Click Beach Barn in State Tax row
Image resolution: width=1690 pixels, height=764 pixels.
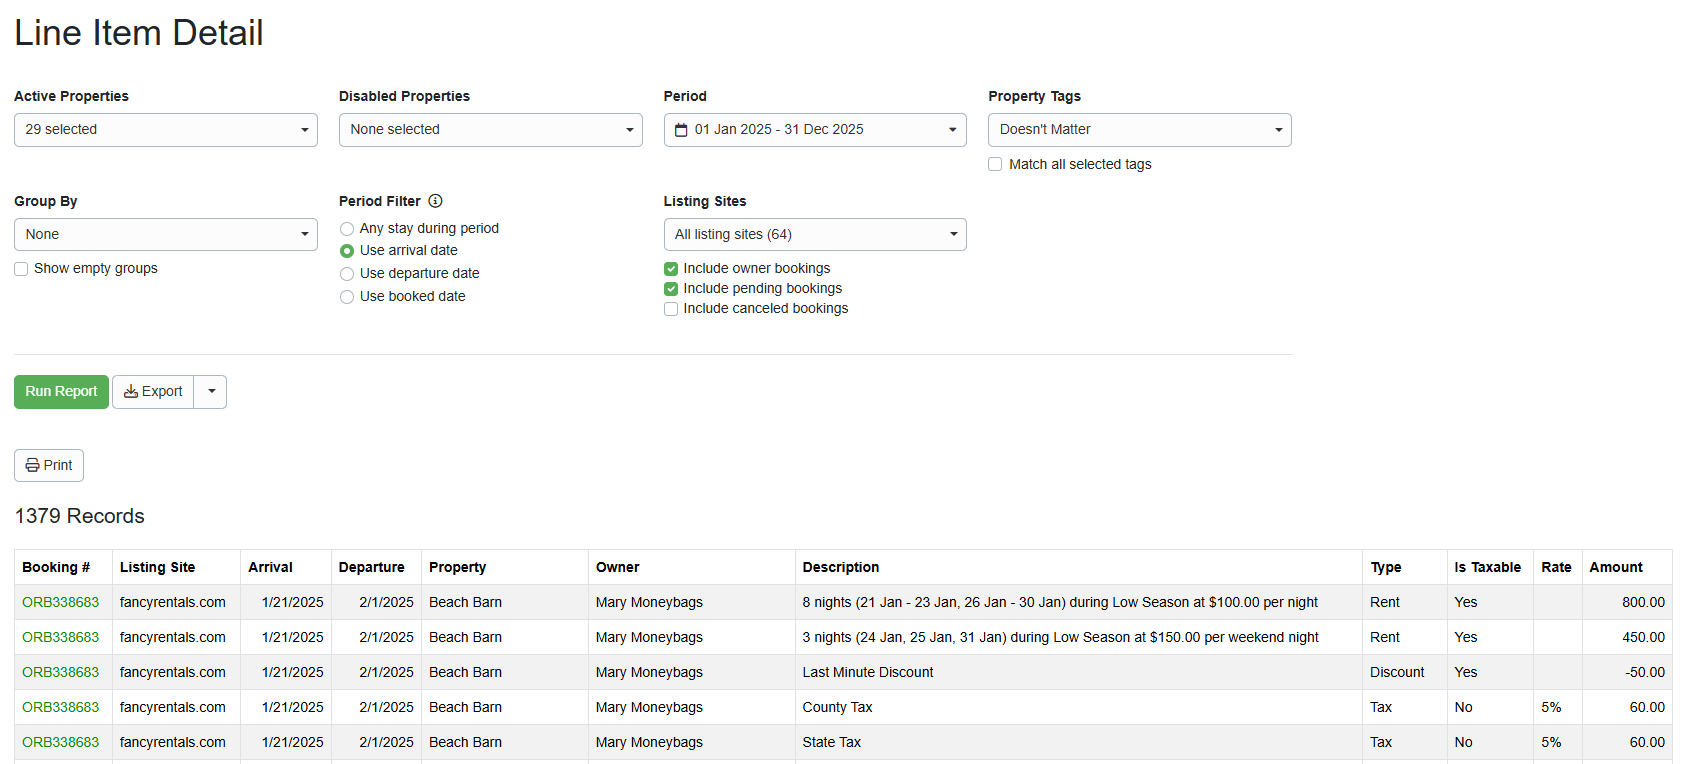[x=466, y=742]
